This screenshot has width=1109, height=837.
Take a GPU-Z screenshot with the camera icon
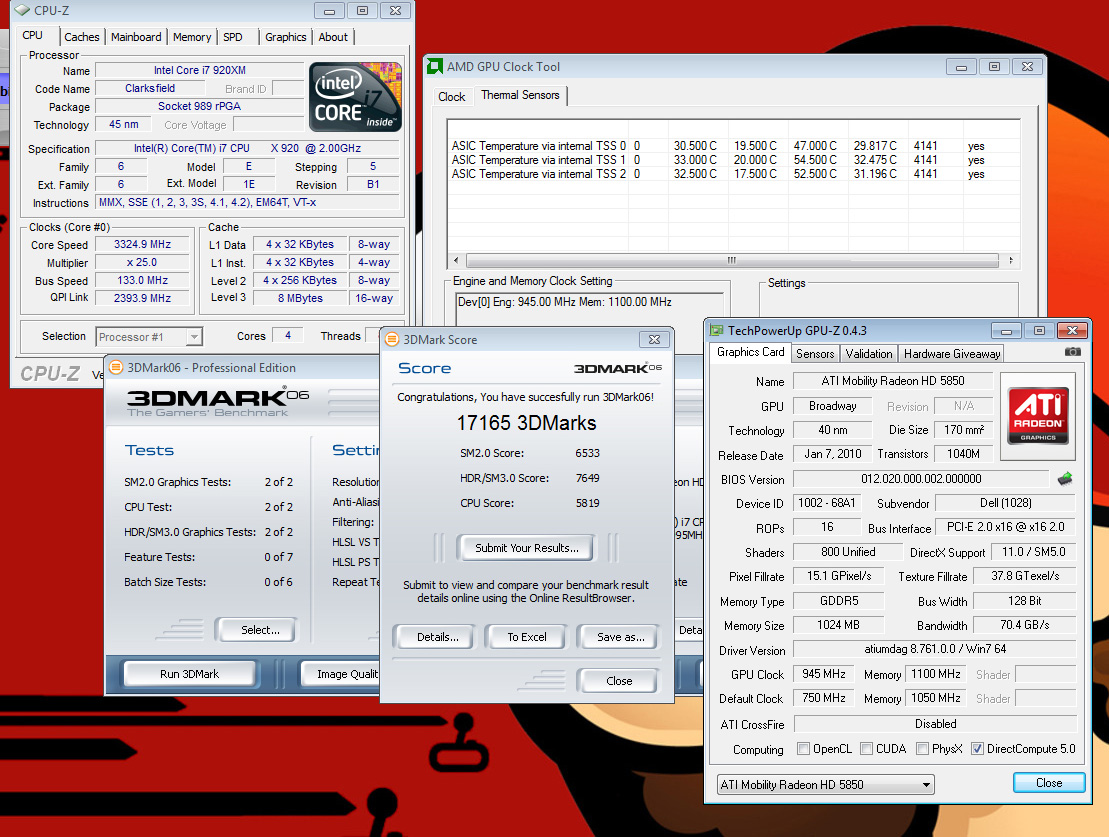pyautogui.click(x=1072, y=352)
